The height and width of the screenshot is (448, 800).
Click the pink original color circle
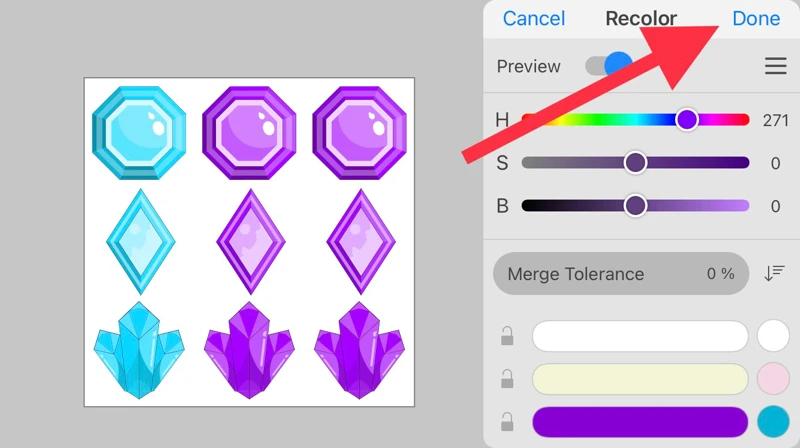point(773,379)
